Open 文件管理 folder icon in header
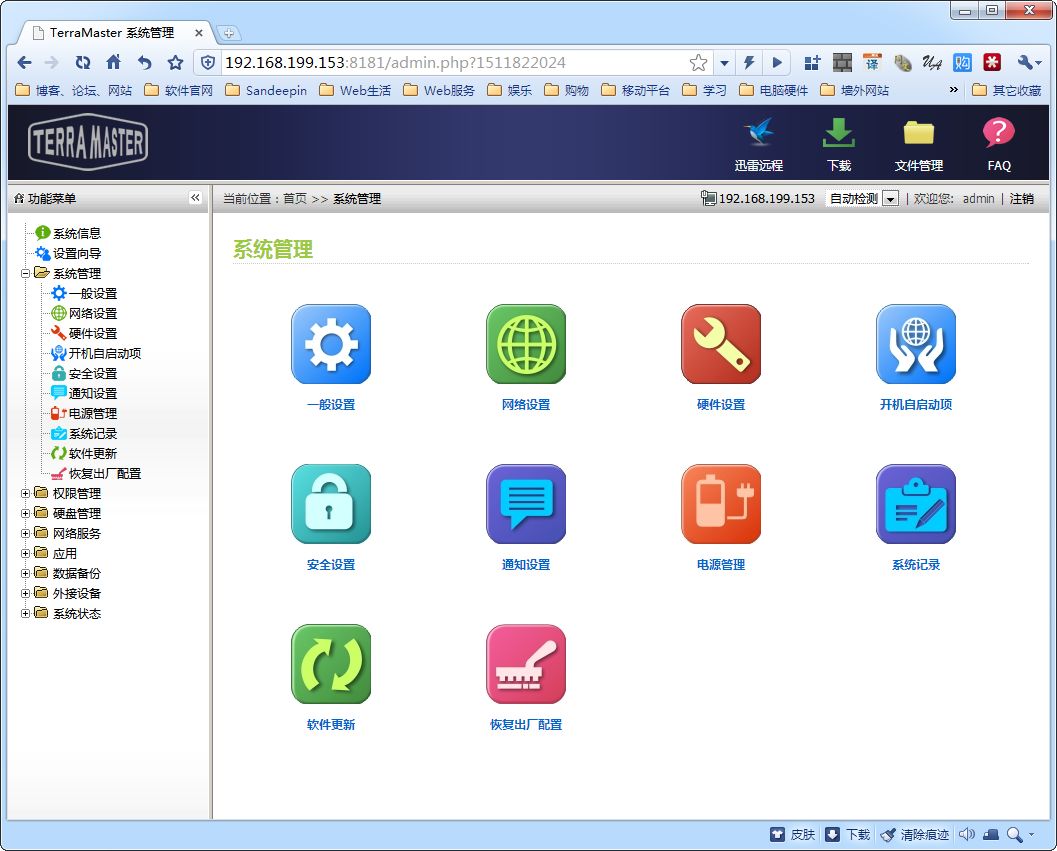 coord(918,134)
